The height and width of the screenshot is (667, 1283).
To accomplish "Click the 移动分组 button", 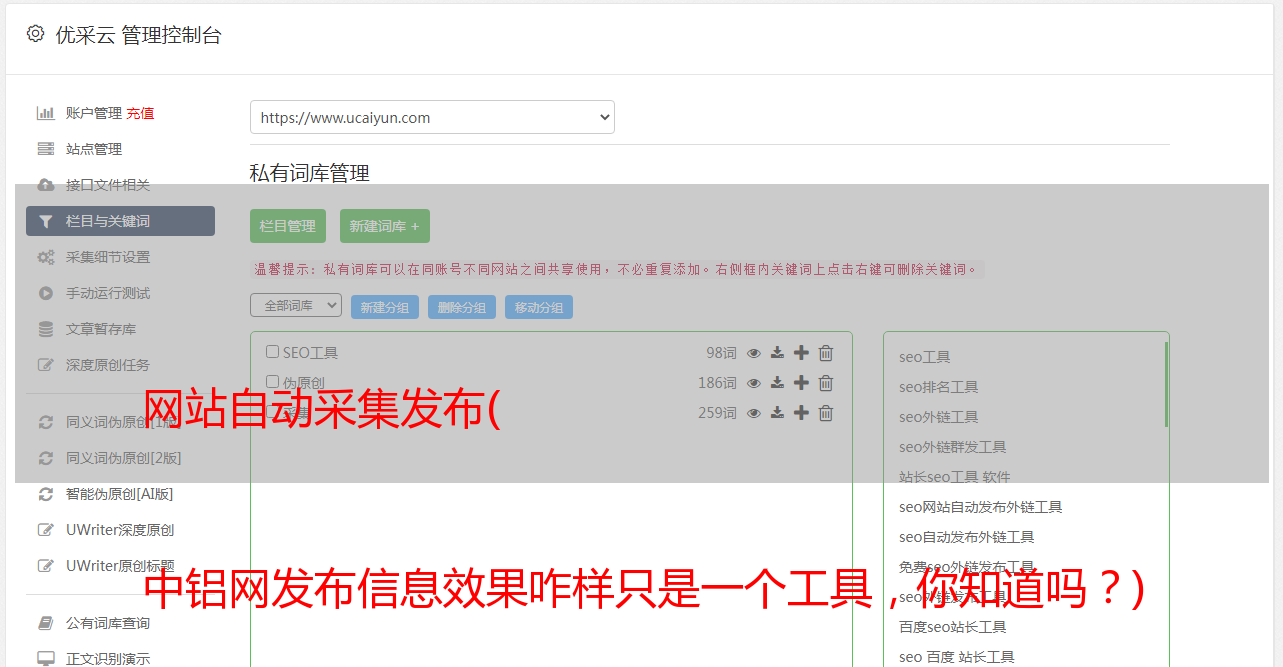I will (x=539, y=308).
